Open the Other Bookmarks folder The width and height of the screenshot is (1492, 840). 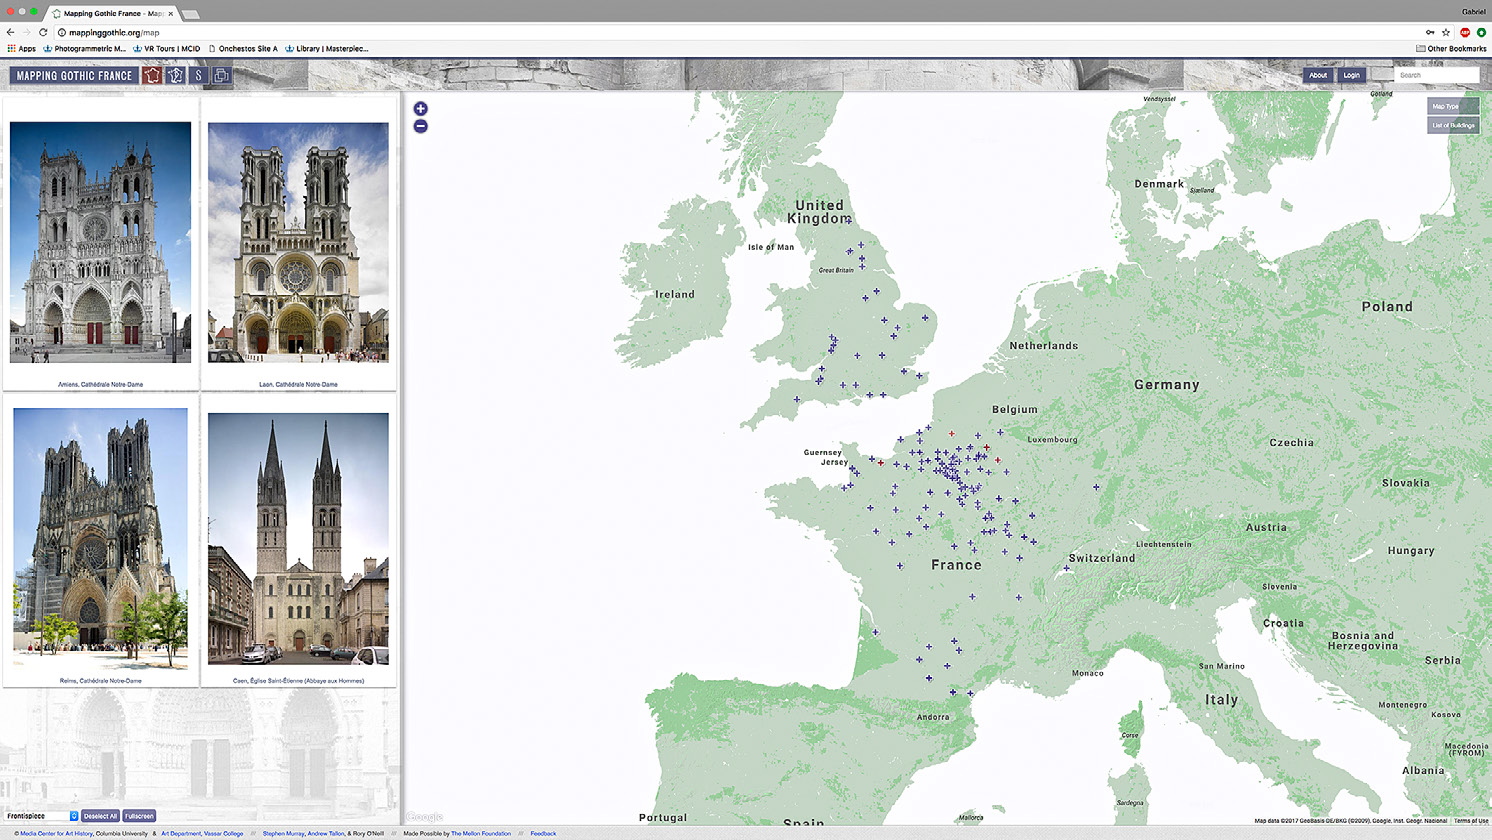pos(1451,48)
